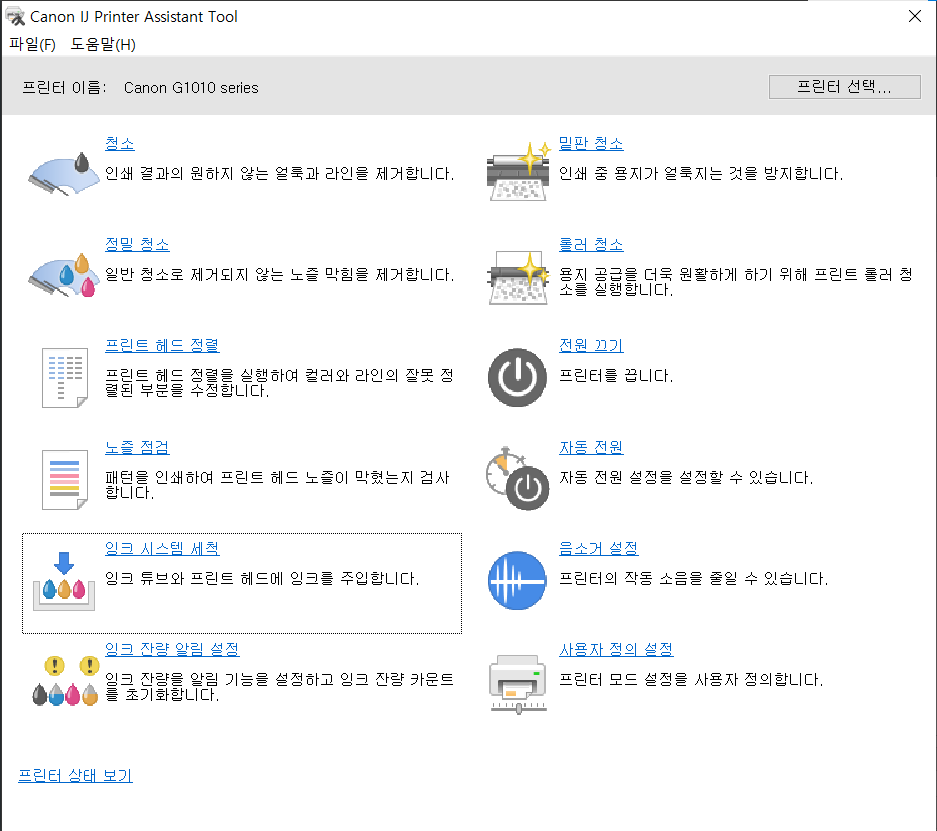This screenshot has height=831, width=937.
Task: Click the 청소 cleaning icon with black ink drop
Action: pyautogui.click(x=64, y=174)
